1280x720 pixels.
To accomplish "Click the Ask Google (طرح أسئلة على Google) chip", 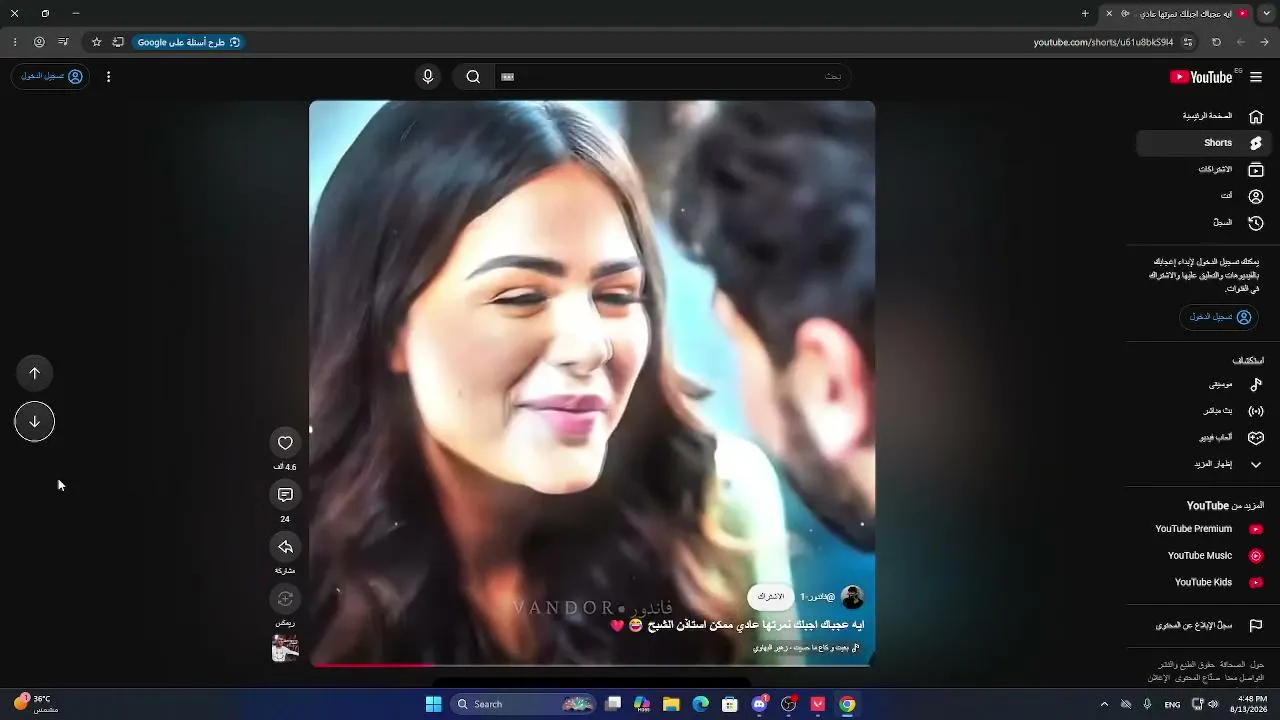I will [188, 42].
